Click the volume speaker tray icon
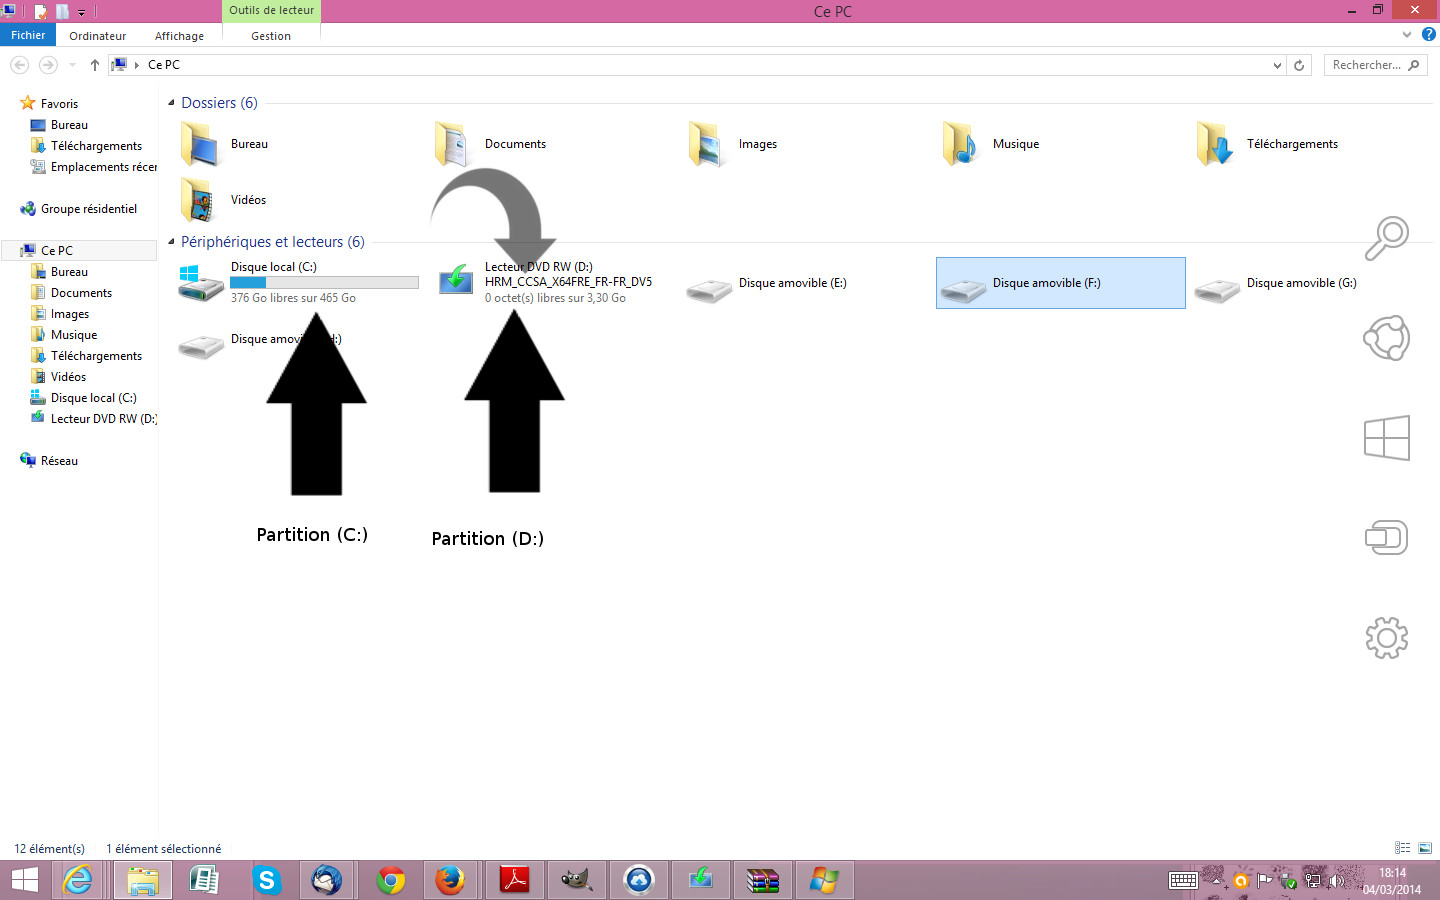Viewport: 1440px width, 900px height. tap(1337, 880)
